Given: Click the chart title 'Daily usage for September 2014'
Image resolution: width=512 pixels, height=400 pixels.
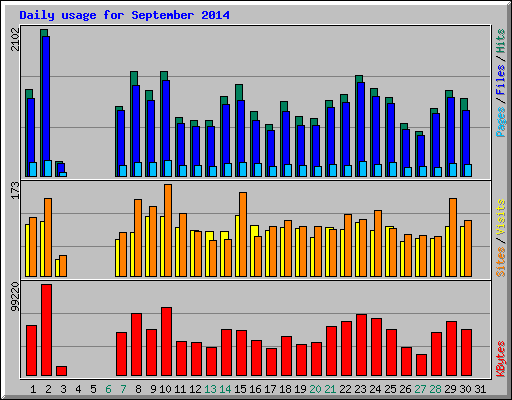Looking at the screenshot, I should pyautogui.click(x=124, y=15).
